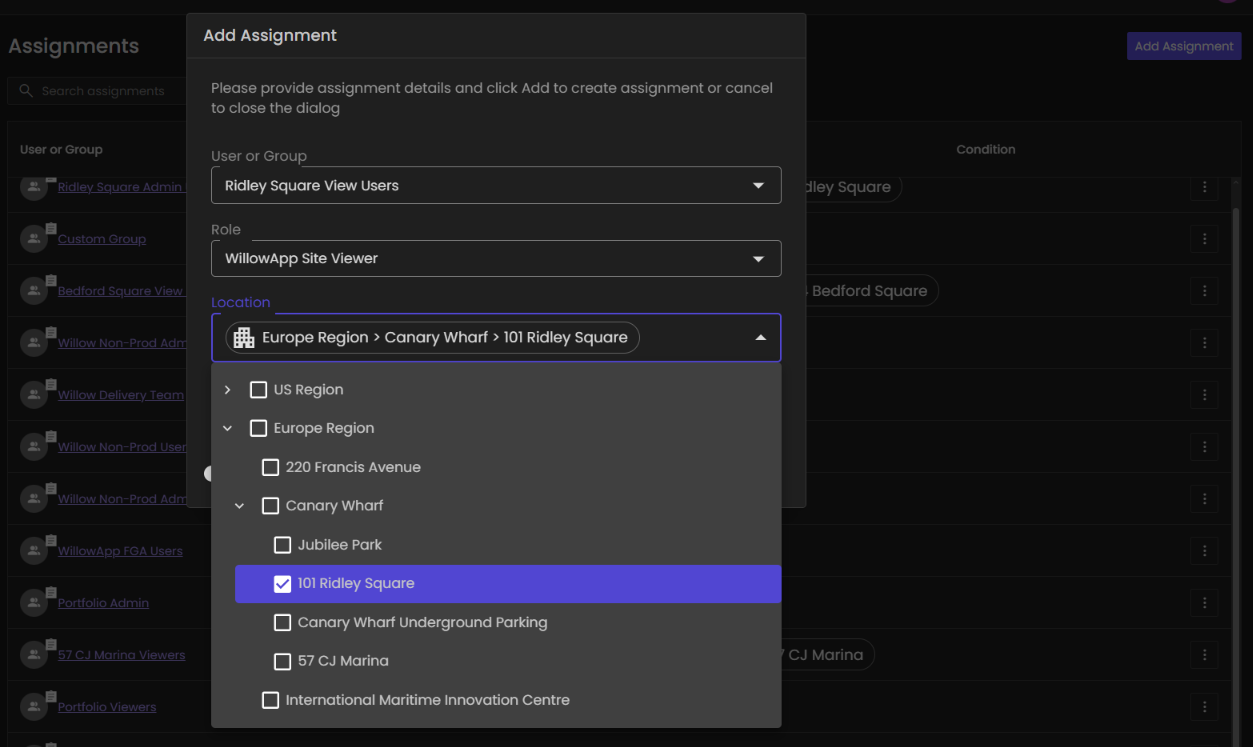The height and width of the screenshot is (747, 1253).
Task: Click group avatar icon beside Portfolio Viewers
Action: click(34, 707)
